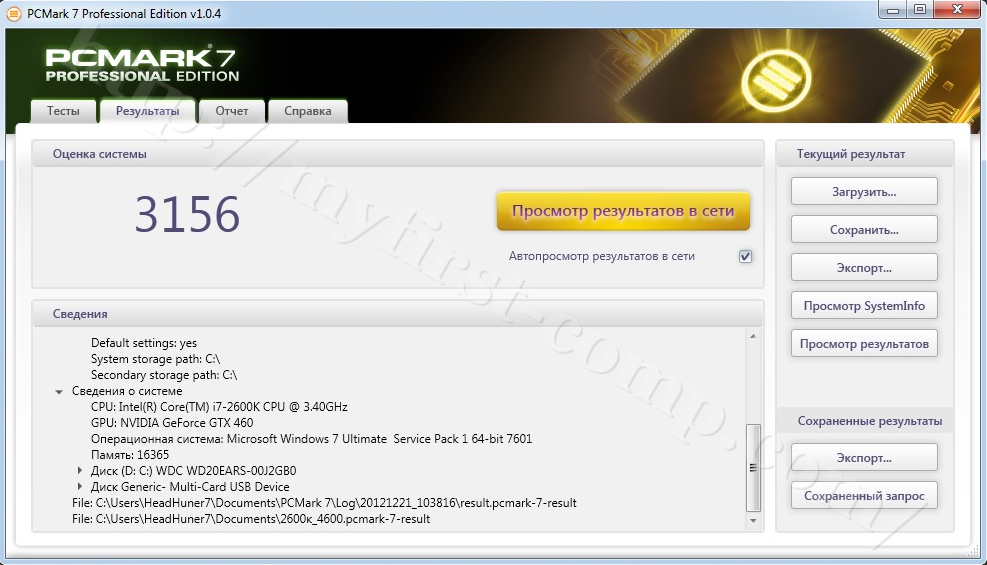The height and width of the screenshot is (565, 987).
Task: Select the GPU: NVIDIA GeForce GTX 460 line
Action: tap(172, 423)
